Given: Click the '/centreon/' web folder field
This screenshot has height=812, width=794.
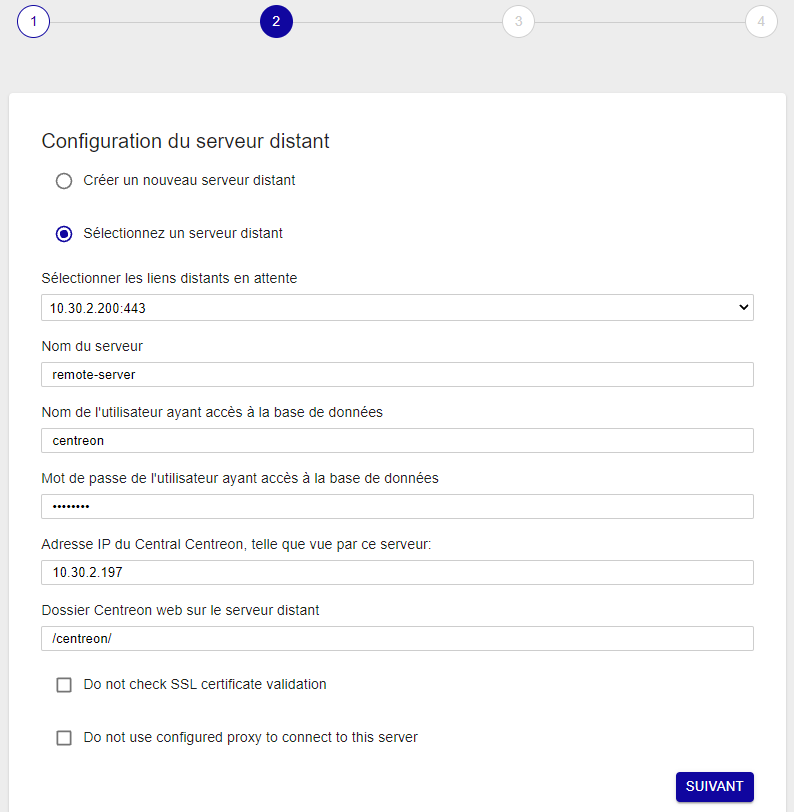Looking at the screenshot, I should [x=397, y=639].
